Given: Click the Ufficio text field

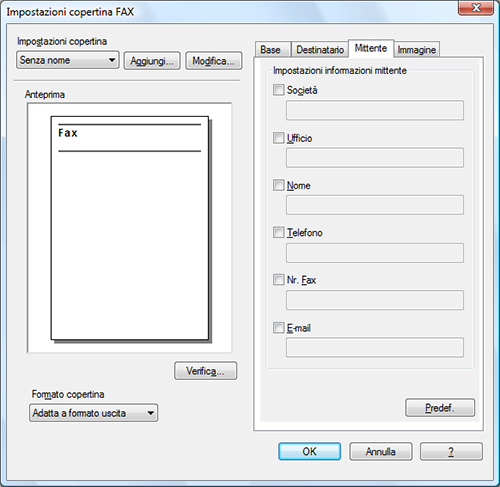Looking at the screenshot, I should click(x=375, y=158).
